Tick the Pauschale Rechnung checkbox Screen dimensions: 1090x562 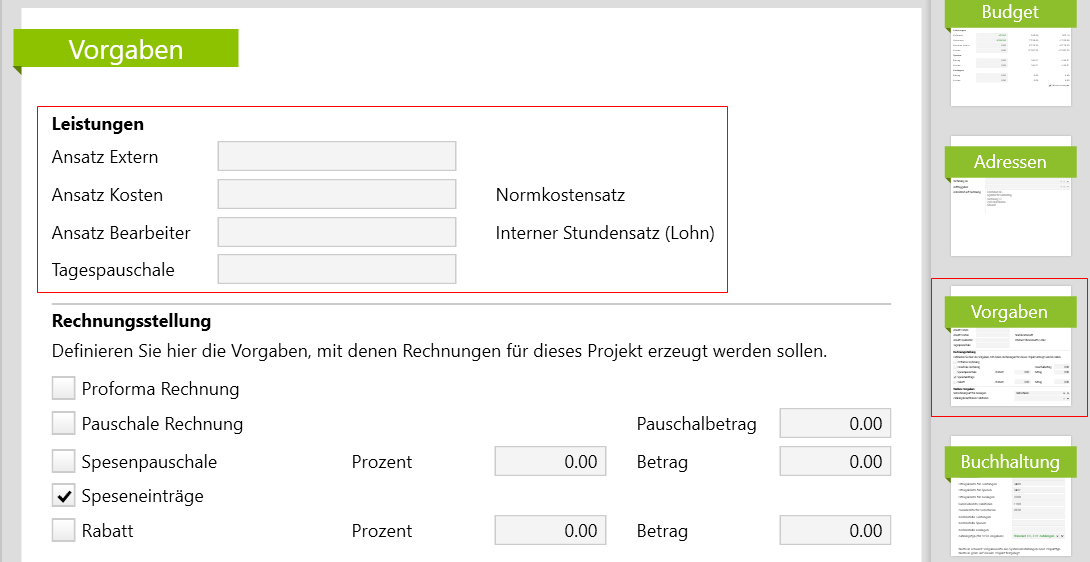coord(64,423)
